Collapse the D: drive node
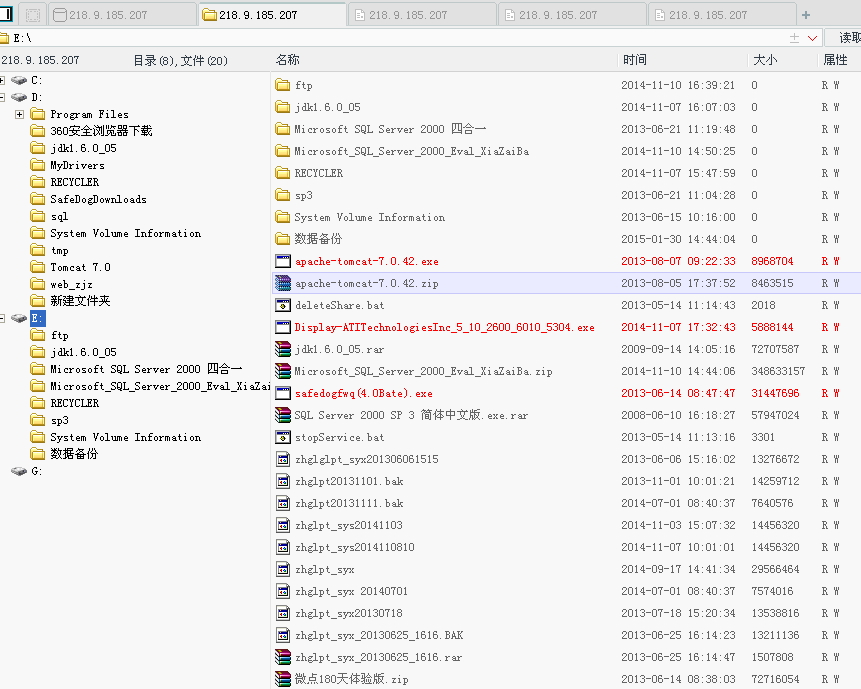The image size is (861, 689). pos(2,97)
